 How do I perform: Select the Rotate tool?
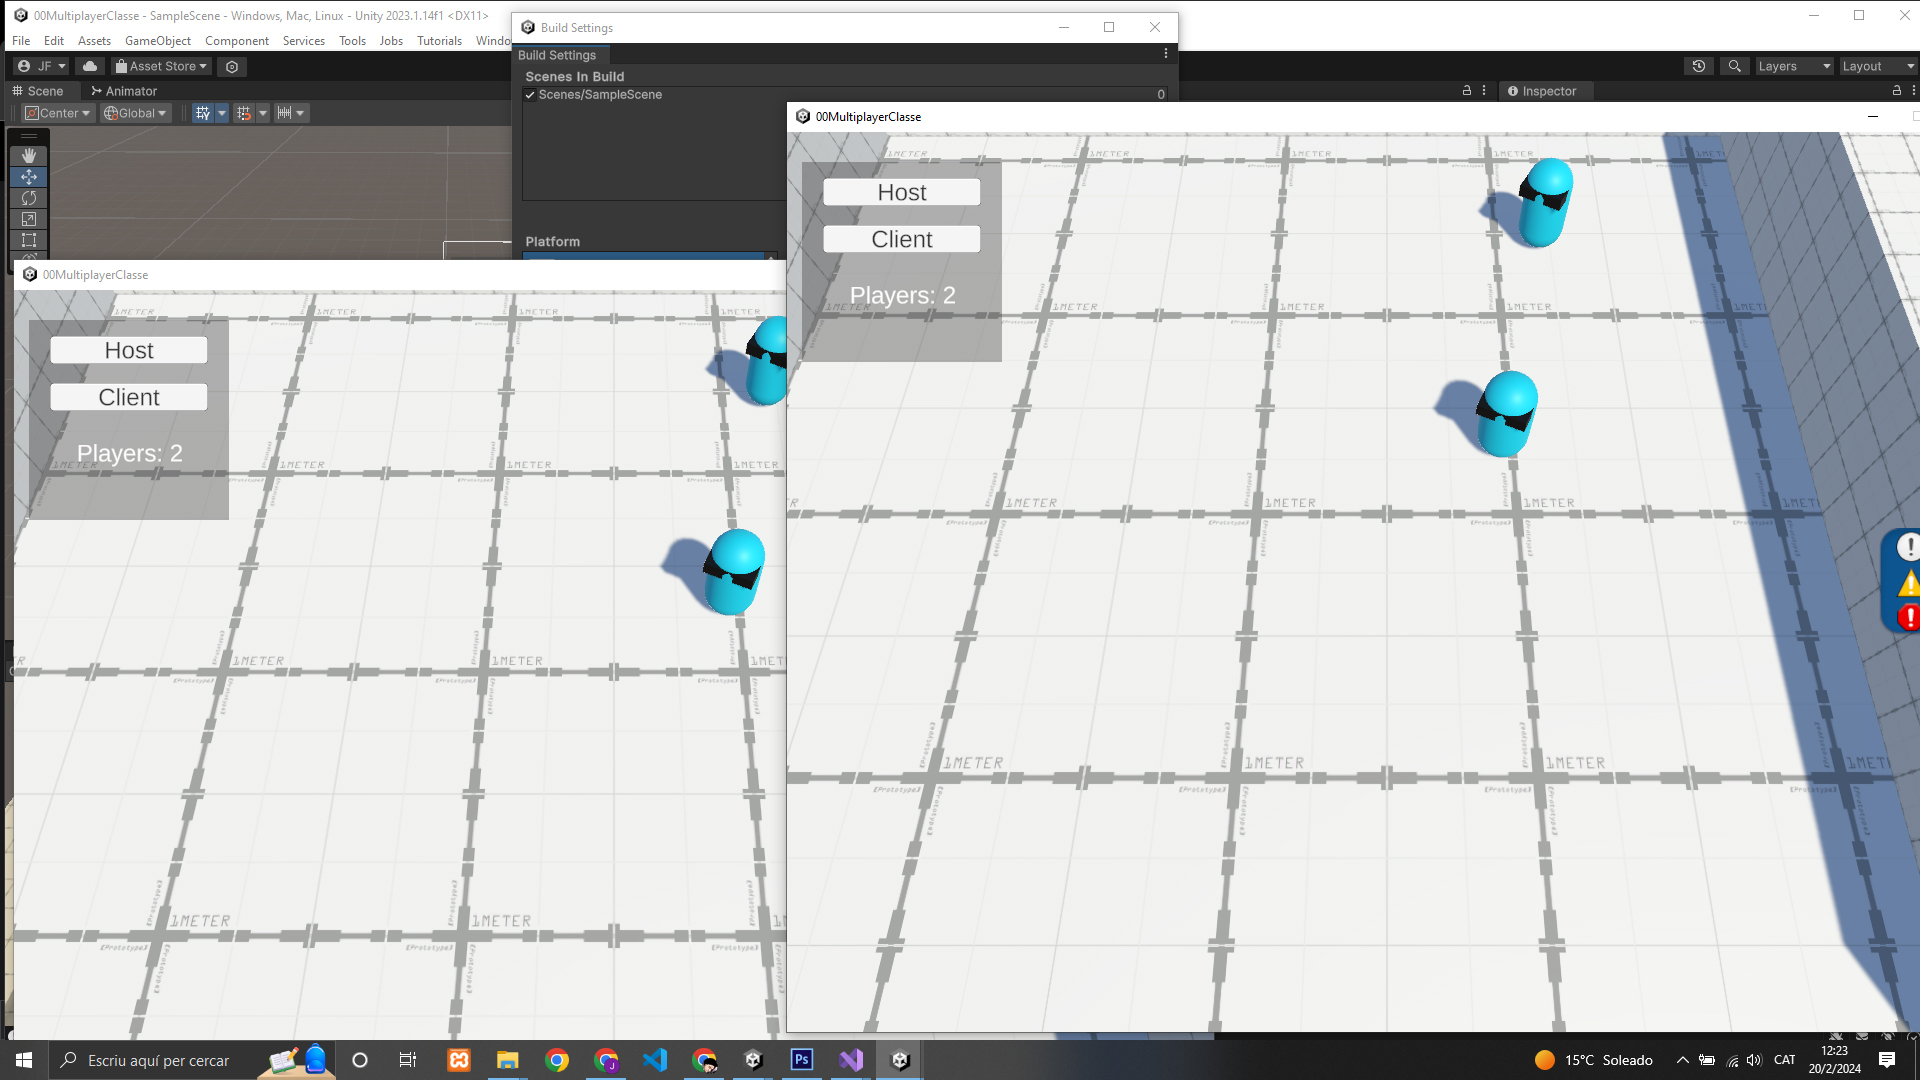[x=28, y=198]
